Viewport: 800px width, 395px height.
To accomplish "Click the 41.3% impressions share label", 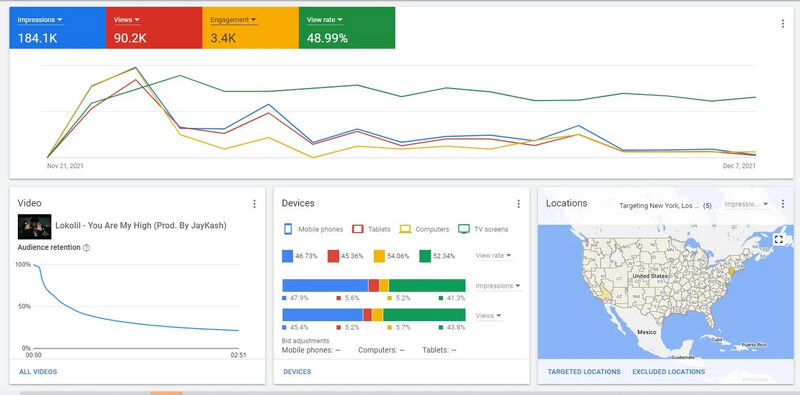I will coord(456,298).
